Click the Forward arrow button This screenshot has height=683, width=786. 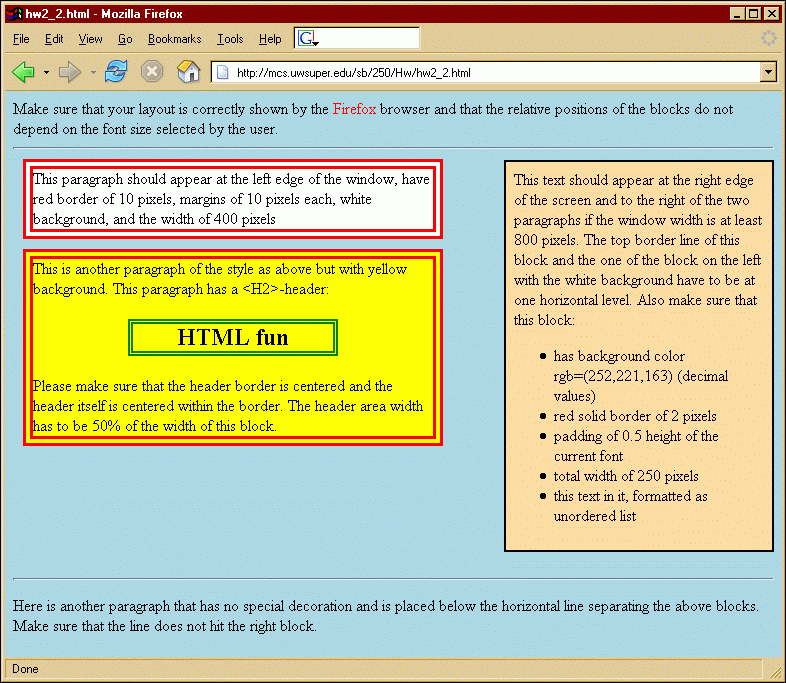69,72
